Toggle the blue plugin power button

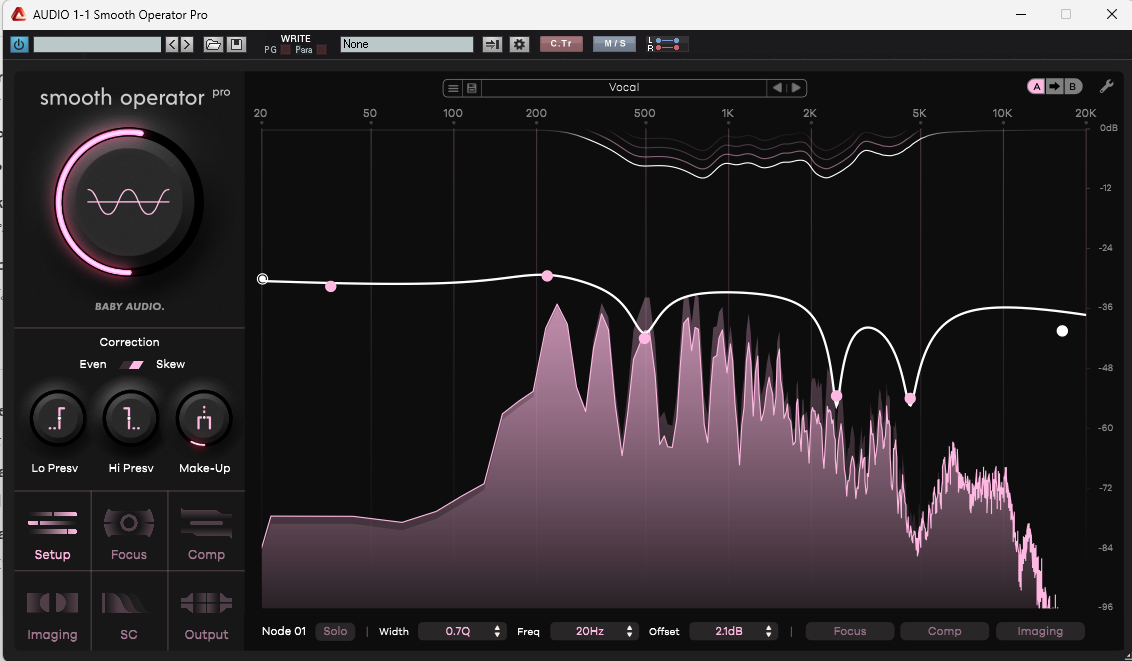tap(19, 44)
